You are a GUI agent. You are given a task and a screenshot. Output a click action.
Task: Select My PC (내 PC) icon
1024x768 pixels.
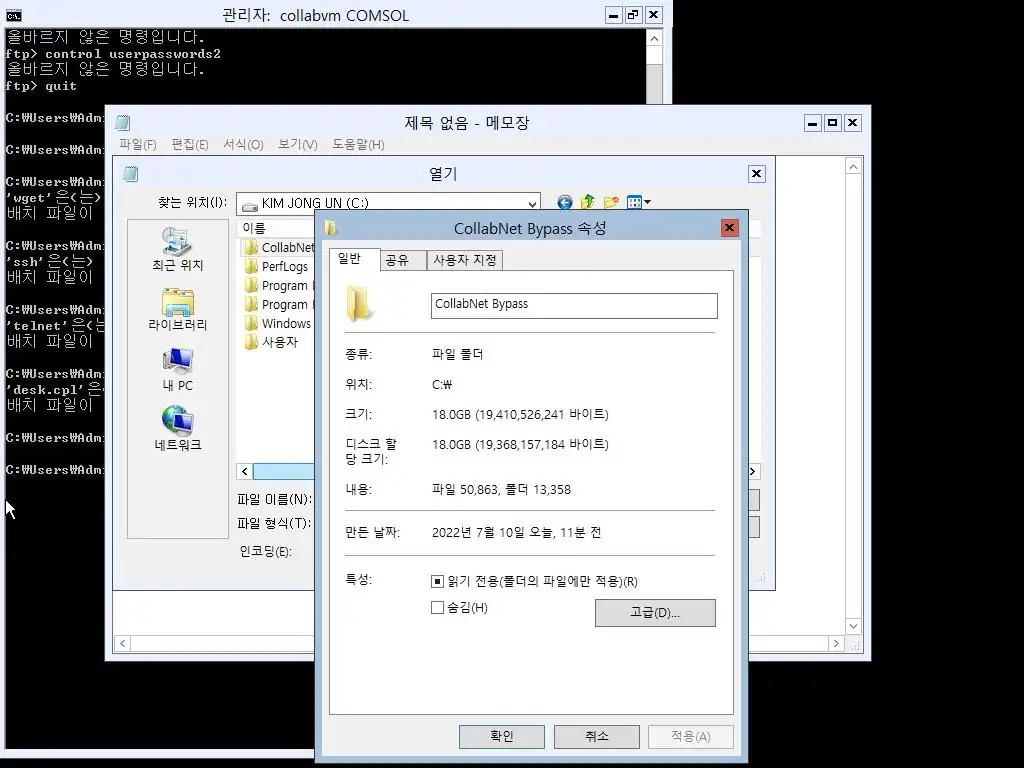coord(177,370)
